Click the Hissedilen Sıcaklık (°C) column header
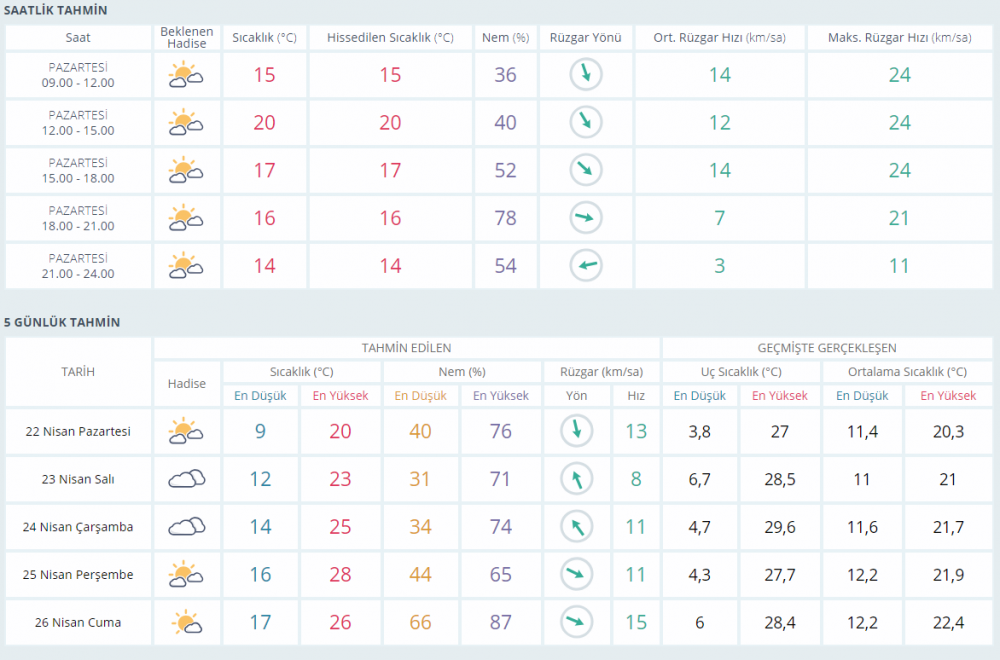The image size is (1000, 660). [x=390, y=38]
